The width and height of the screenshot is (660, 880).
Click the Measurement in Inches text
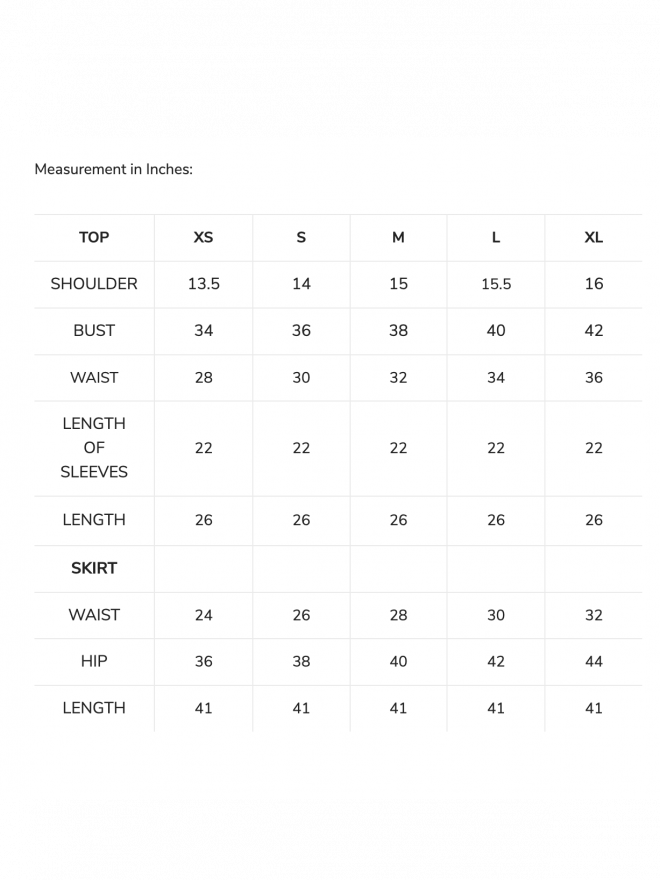[113, 169]
